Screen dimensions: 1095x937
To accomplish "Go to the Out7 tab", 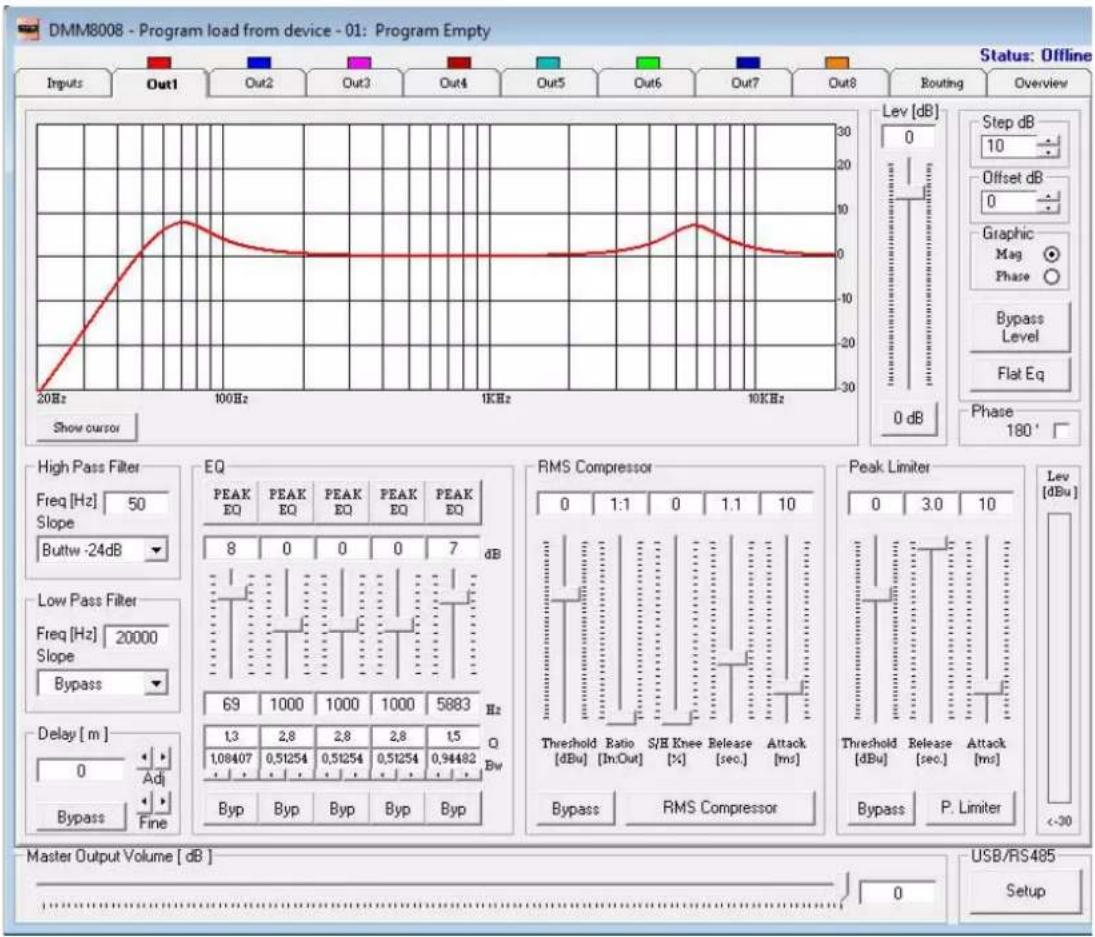I will [x=744, y=83].
